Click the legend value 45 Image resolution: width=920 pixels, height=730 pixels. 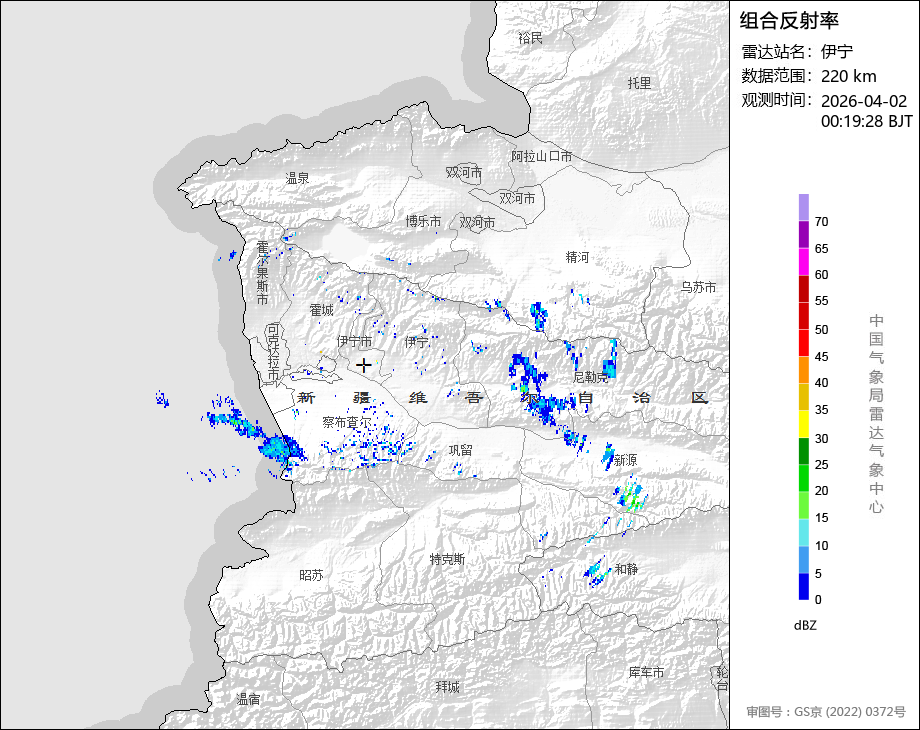[x=821, y=357]
